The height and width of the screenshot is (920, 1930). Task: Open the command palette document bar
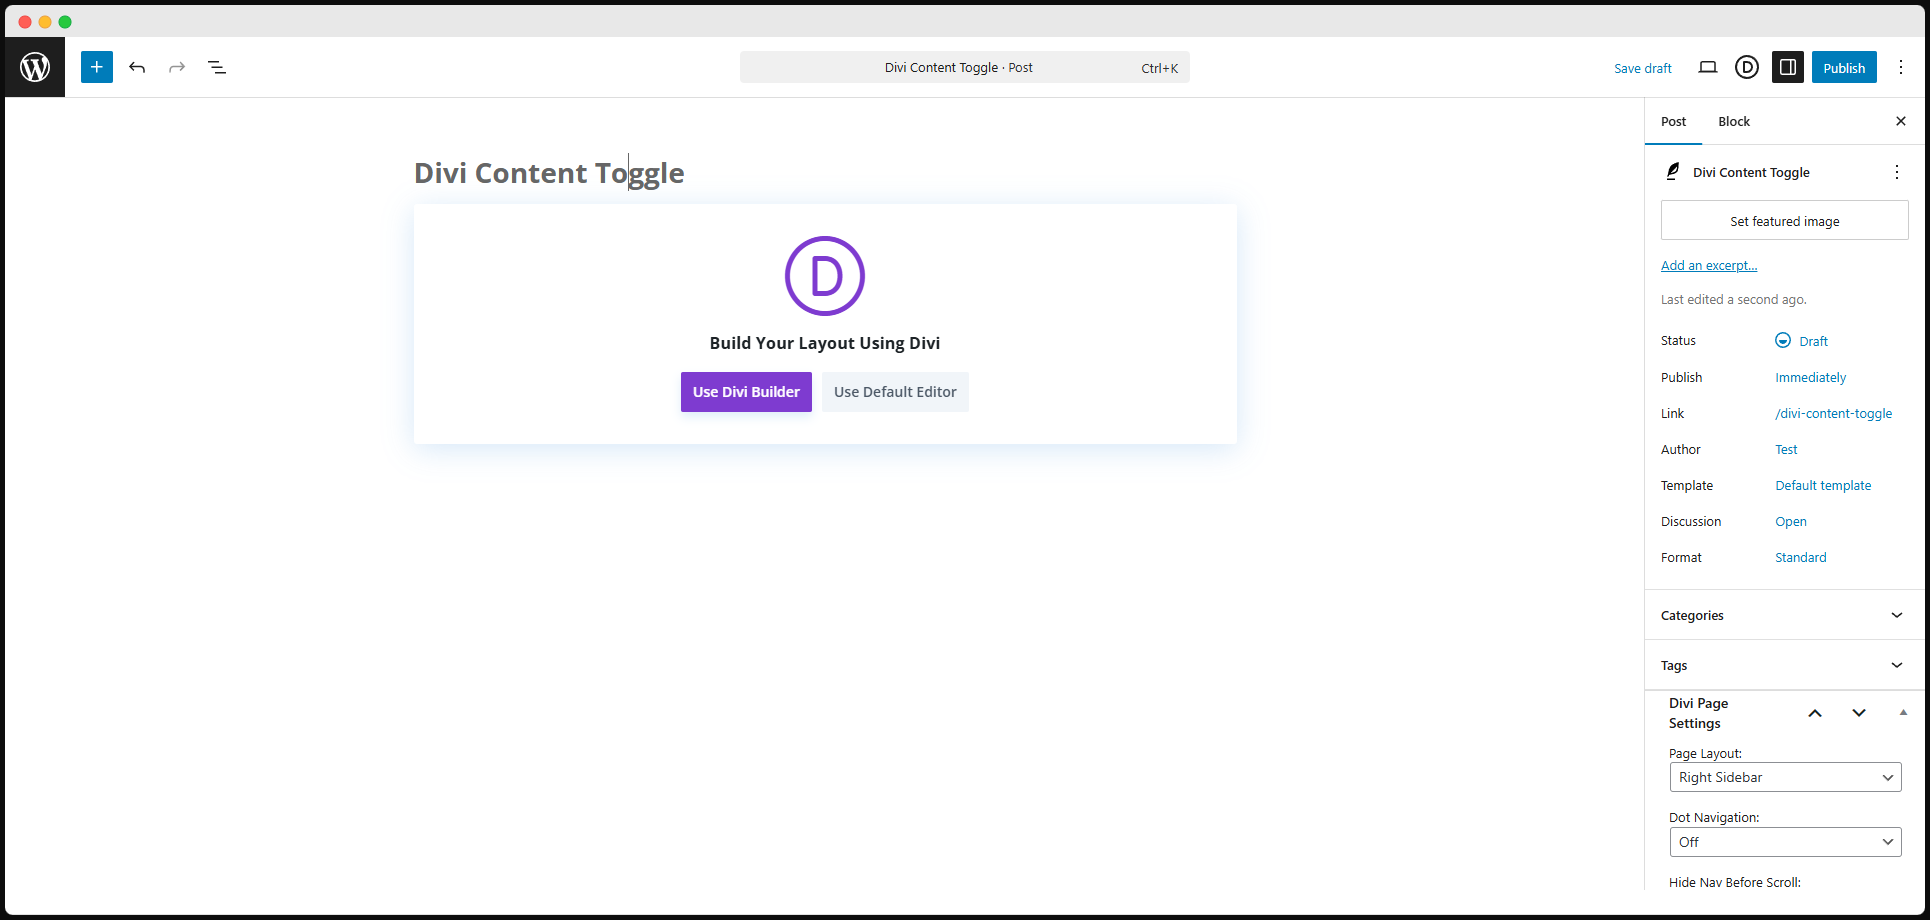click(x=965, y=67)
